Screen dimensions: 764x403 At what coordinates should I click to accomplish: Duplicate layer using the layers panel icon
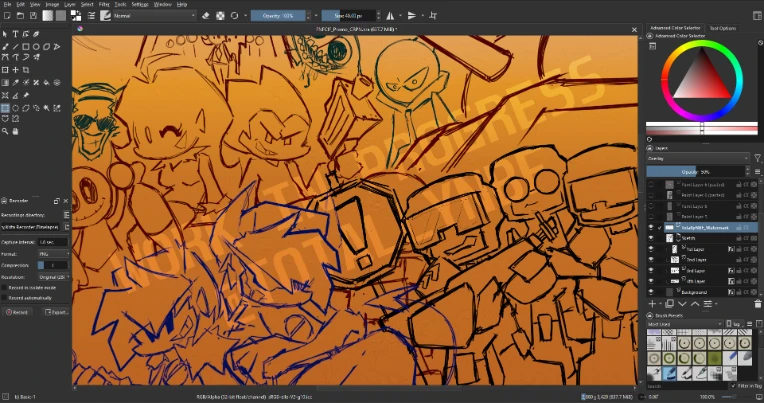[669, 304]
